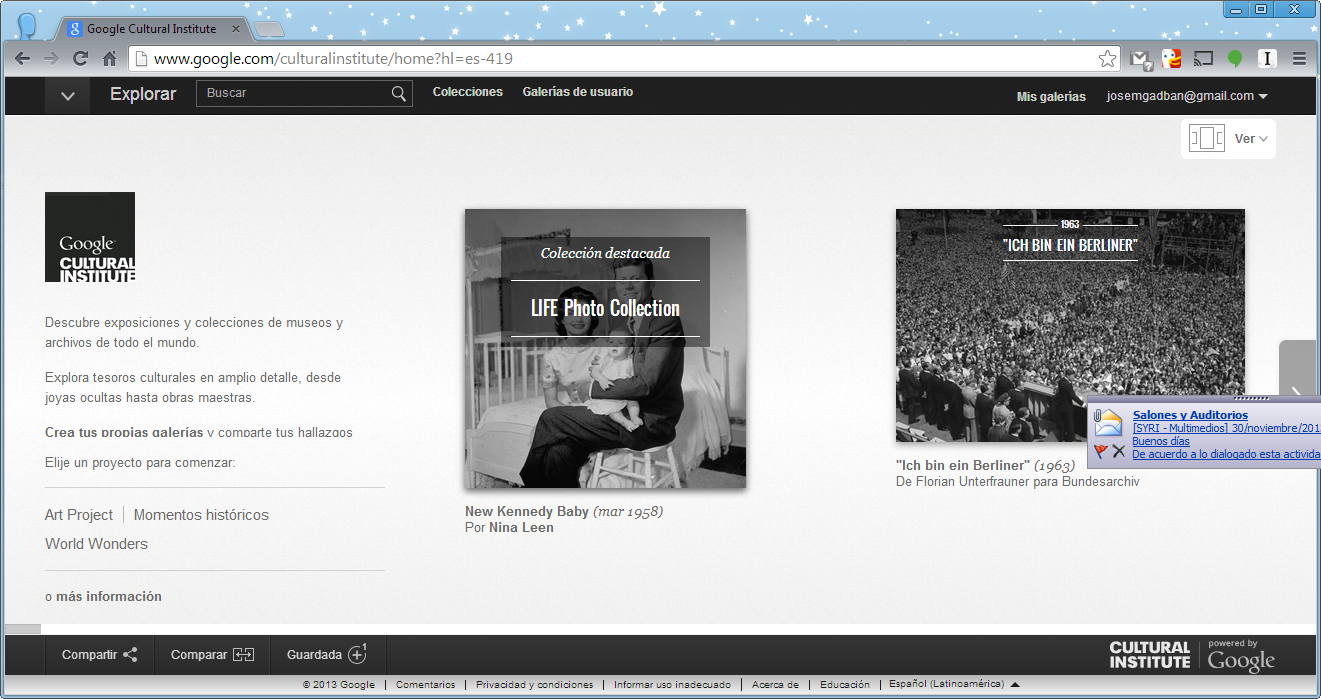Open the Google Cast extension icon
The height and width of the screenshot is (699, 1321).
tap(1203, 59)
